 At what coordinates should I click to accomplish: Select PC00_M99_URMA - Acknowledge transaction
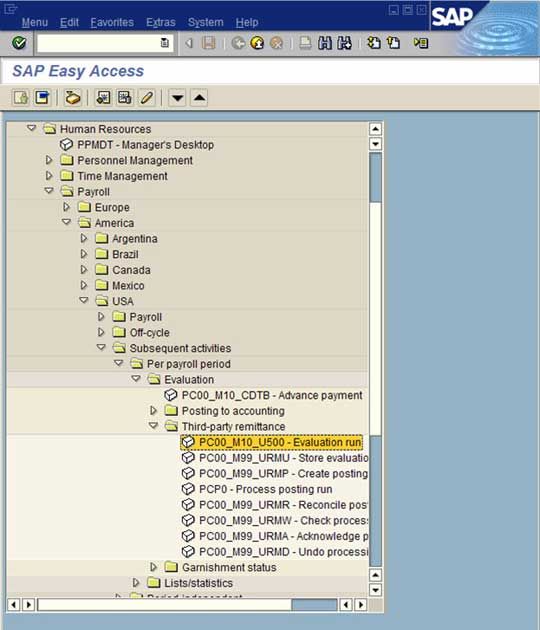275,536
